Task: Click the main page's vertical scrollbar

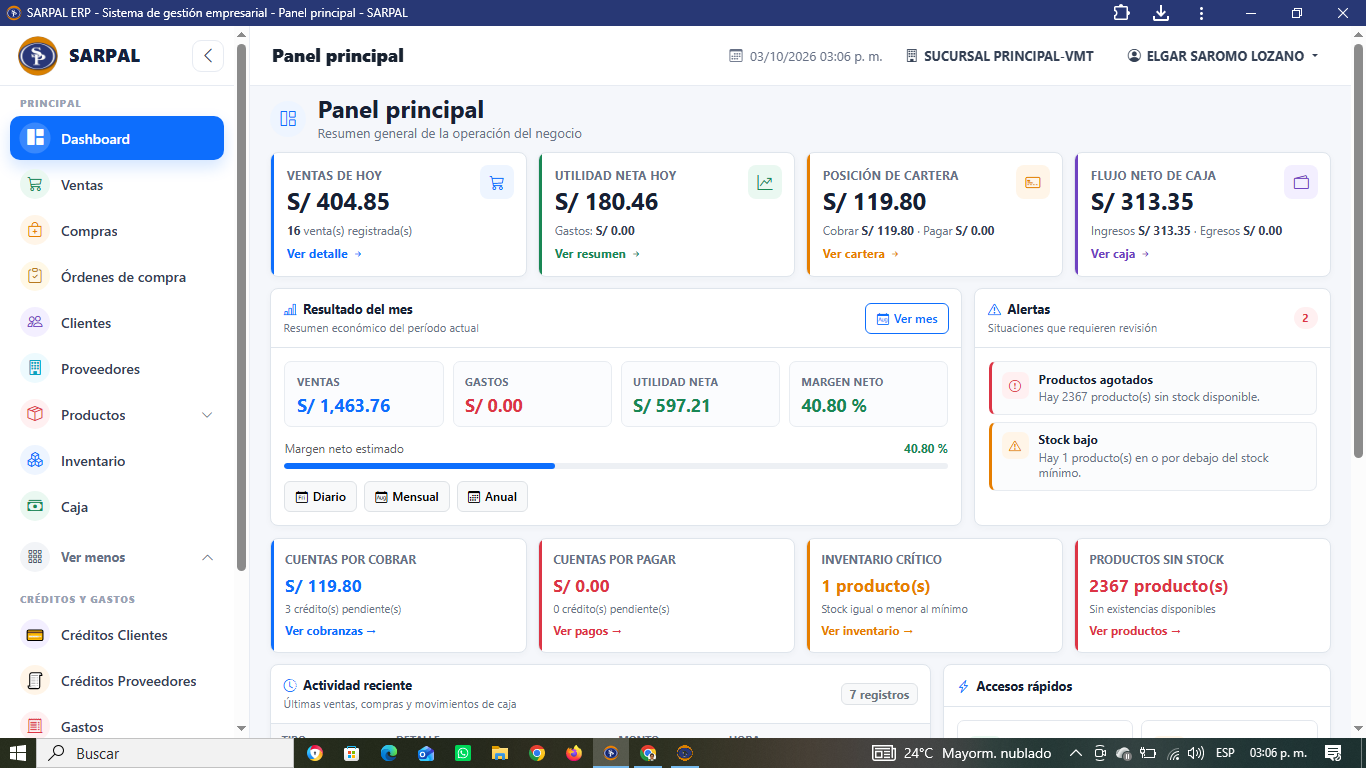Action: [1359, 250]
